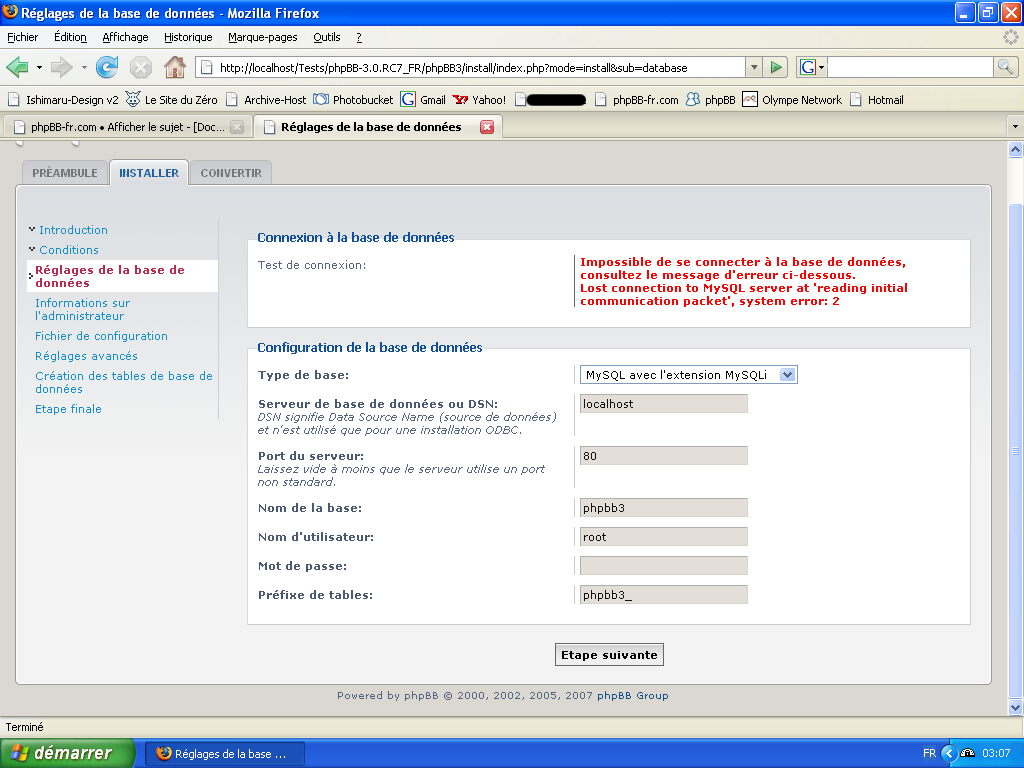Go to the Introduction step

point(73,230)
